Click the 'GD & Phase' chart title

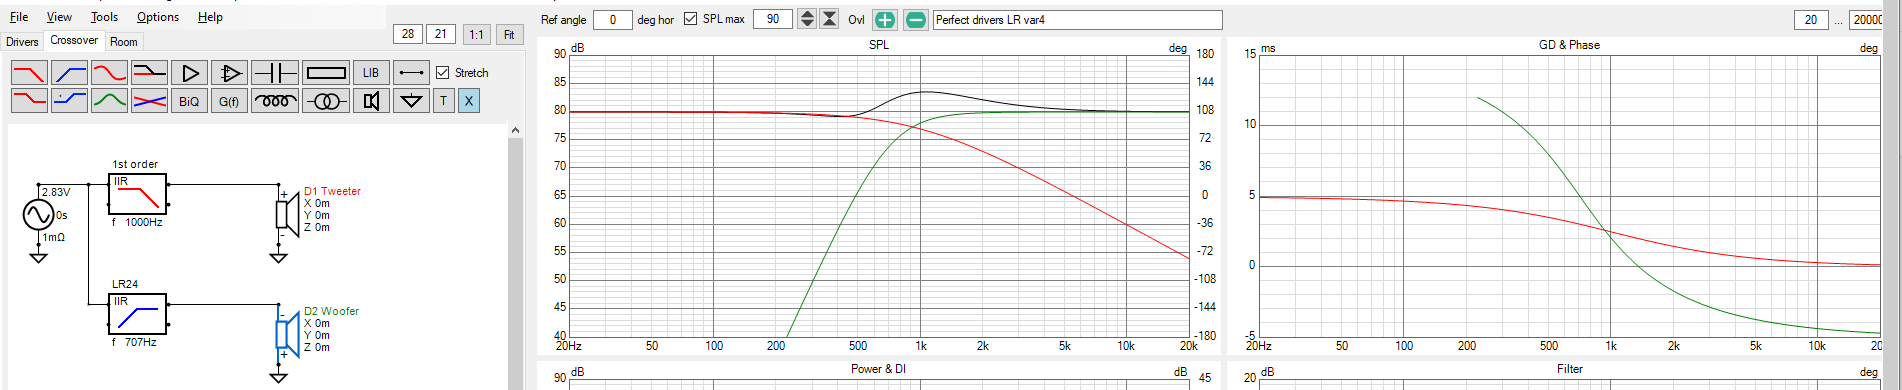pos(1569,45)
